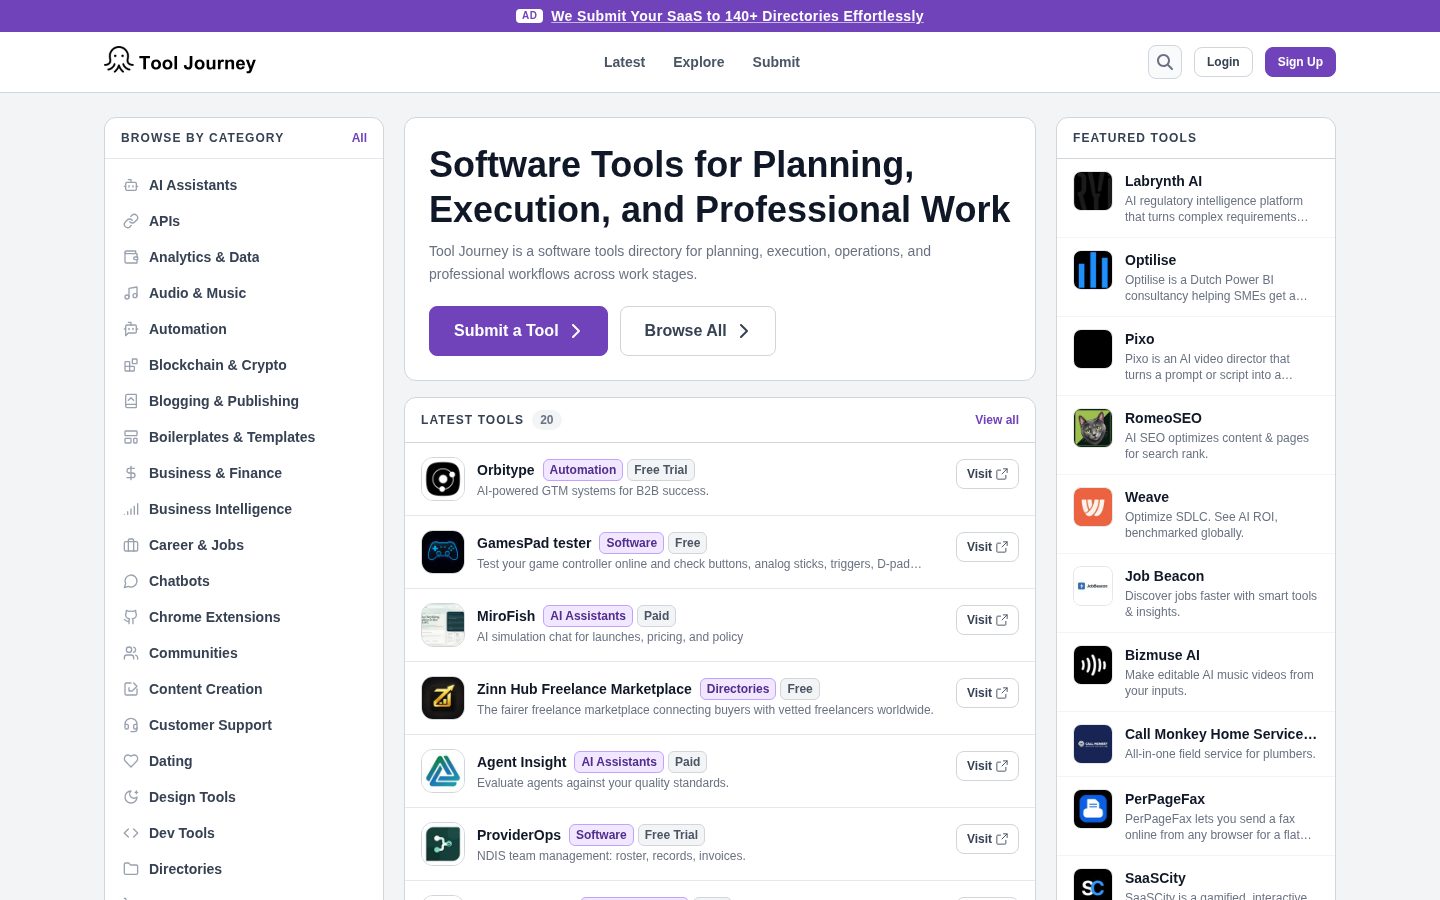
Task: Click the Labrynth AI featured logo
Action: (1093, 191)
